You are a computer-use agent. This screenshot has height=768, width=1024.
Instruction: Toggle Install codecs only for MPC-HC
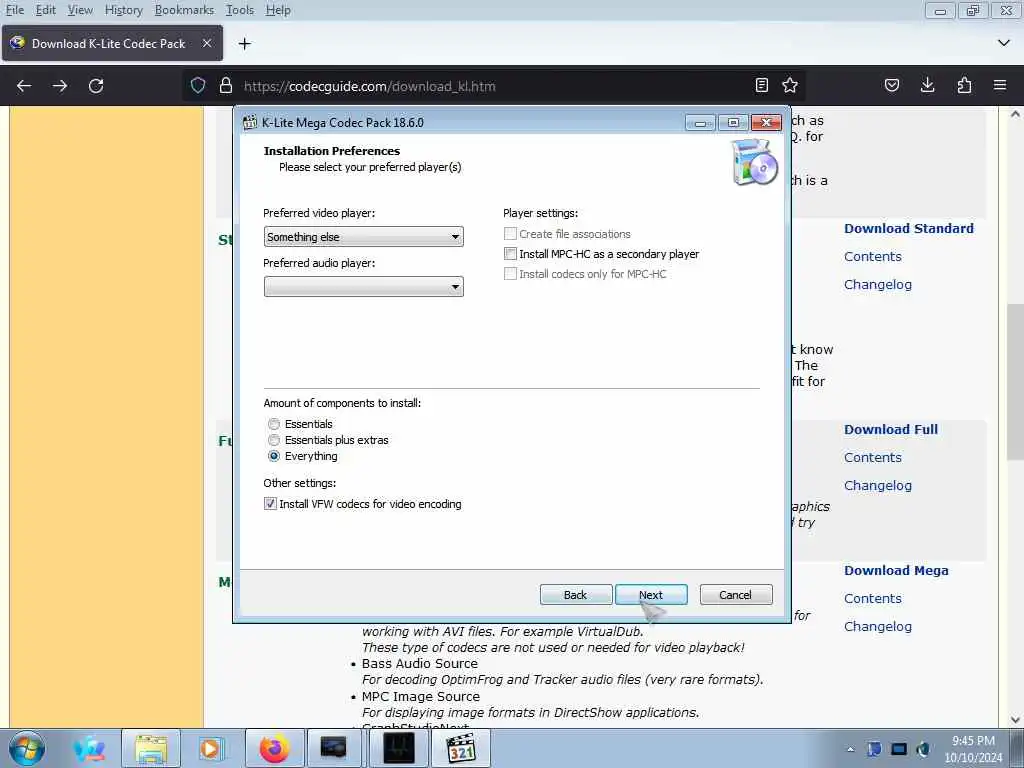tap(510, 274)
